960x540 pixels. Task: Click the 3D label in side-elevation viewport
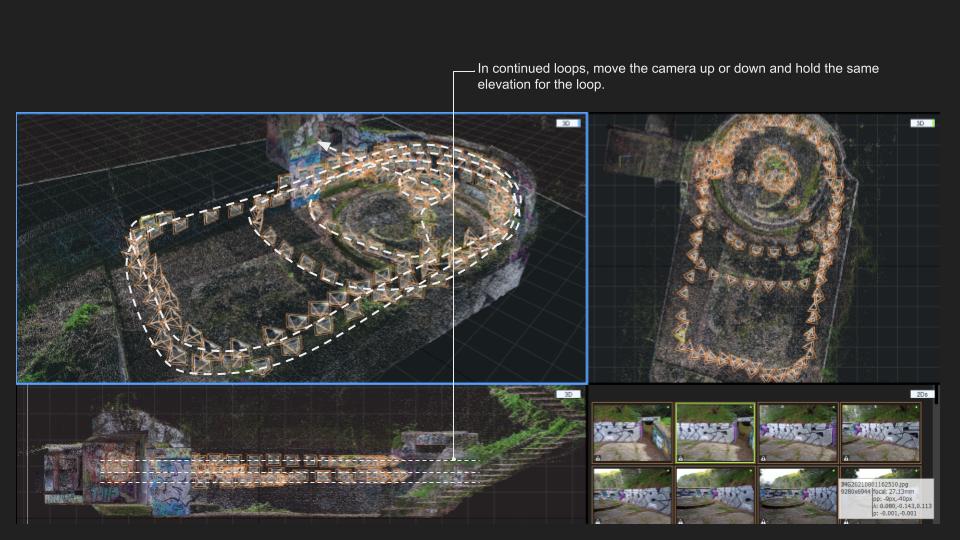[x=568, y=395]
